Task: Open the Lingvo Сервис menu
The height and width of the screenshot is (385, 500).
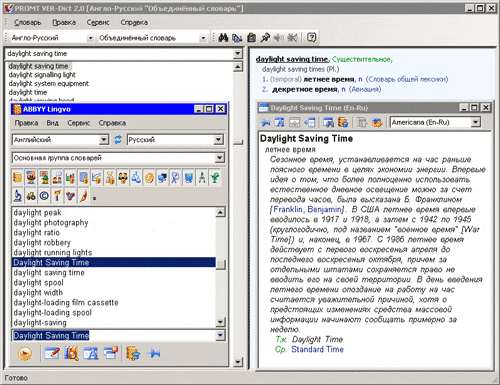Action: click(79, 123)
